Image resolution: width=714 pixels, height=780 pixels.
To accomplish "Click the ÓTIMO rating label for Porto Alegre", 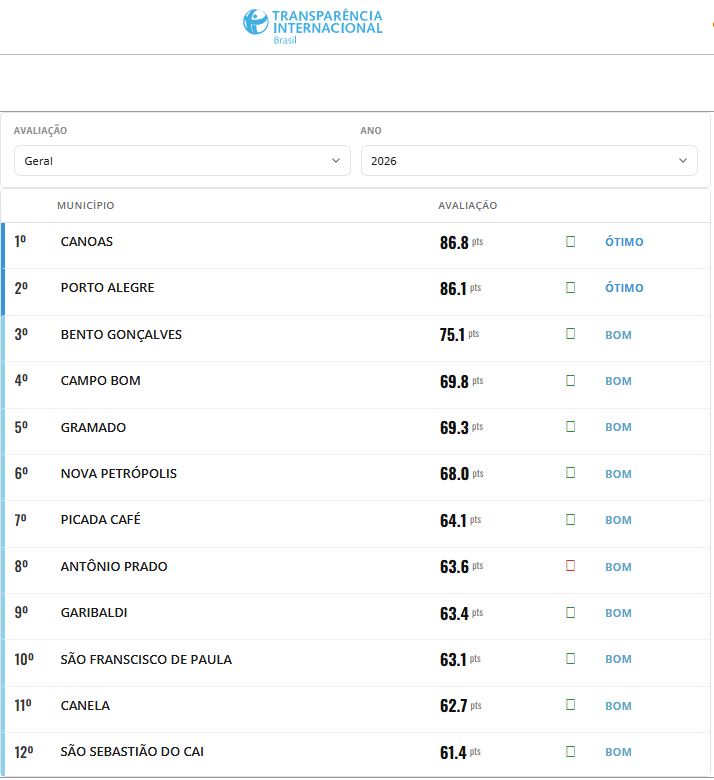I will (624, 288).
